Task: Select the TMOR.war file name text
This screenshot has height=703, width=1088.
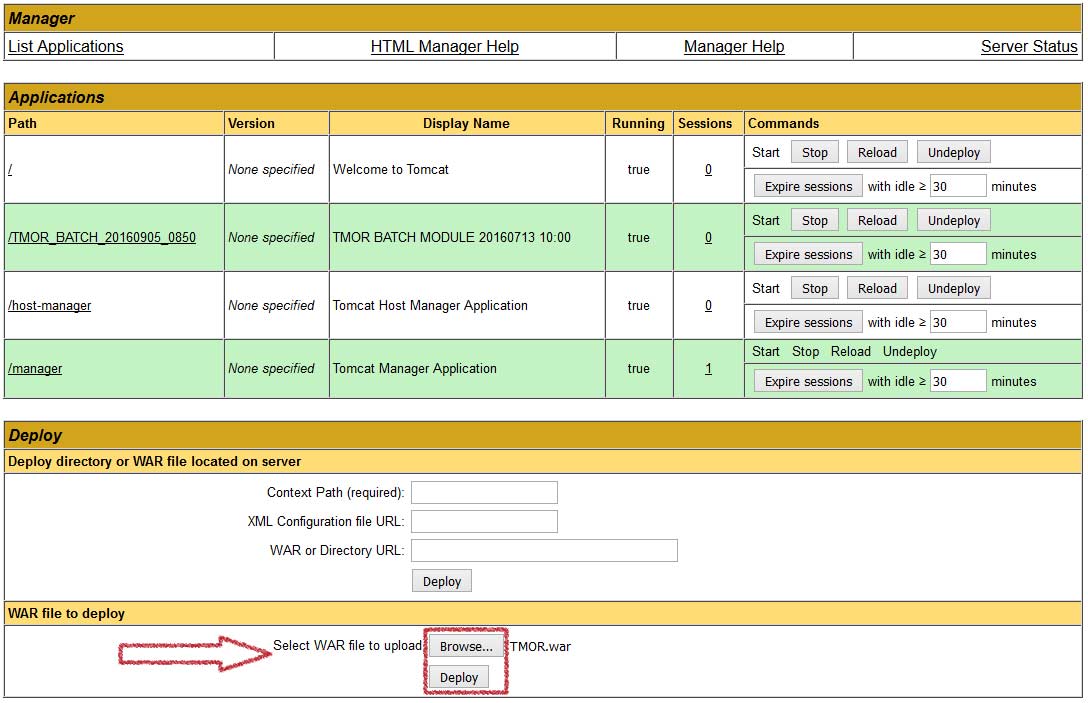Action: [541, 646]
